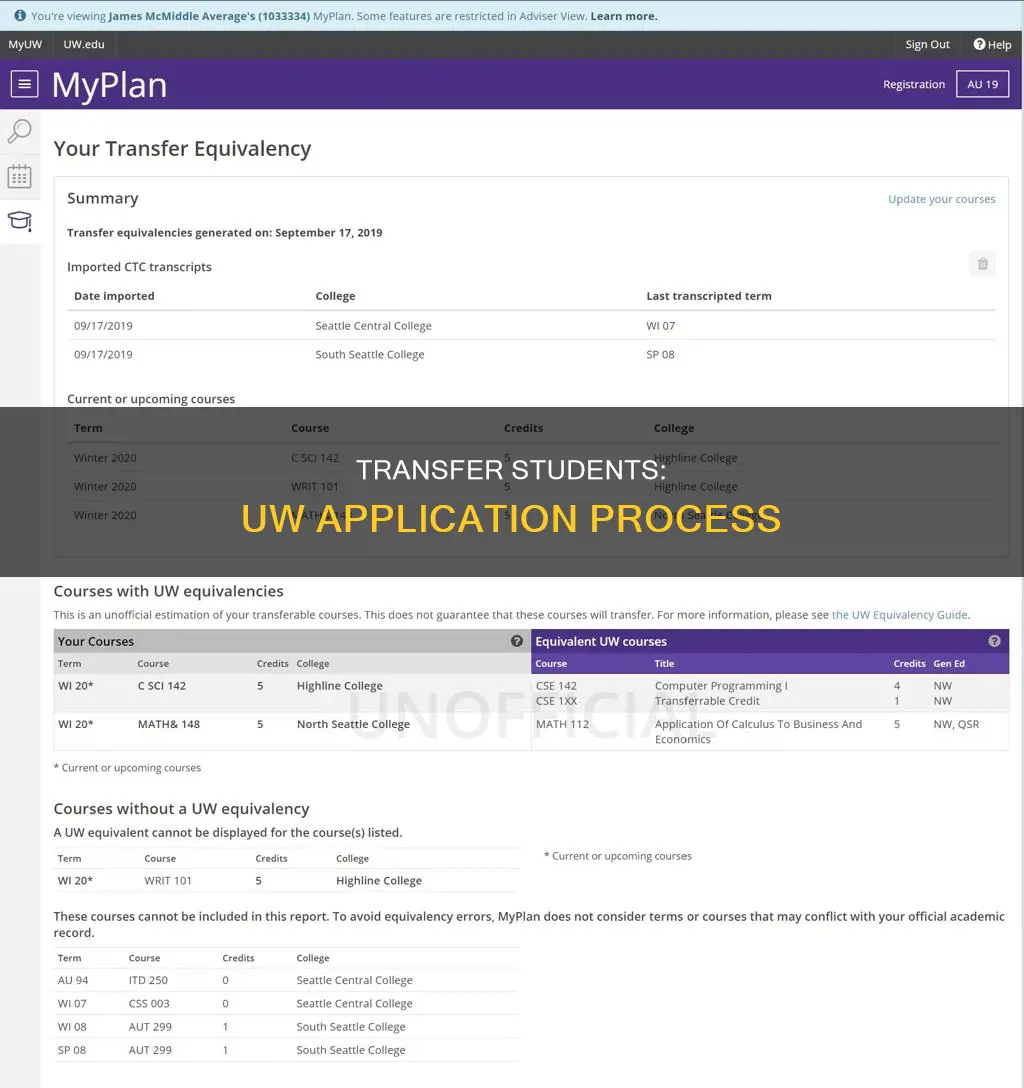Open the hamburger menu beside MyPlan
The width and height of the screenshot is (1024, 1088).
24,84
